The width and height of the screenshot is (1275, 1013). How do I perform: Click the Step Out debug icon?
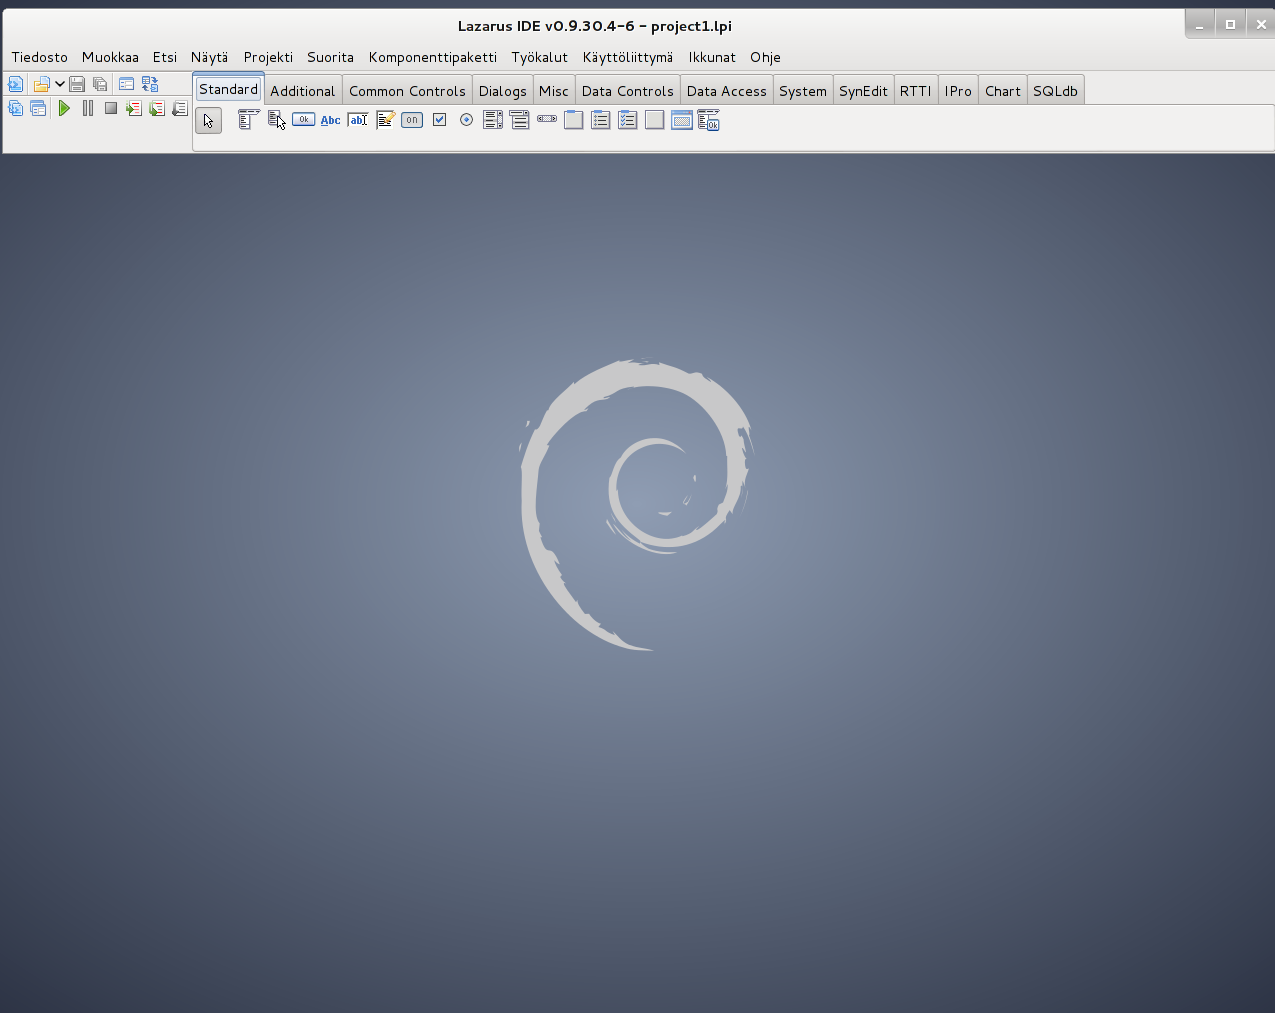(180, 108)
